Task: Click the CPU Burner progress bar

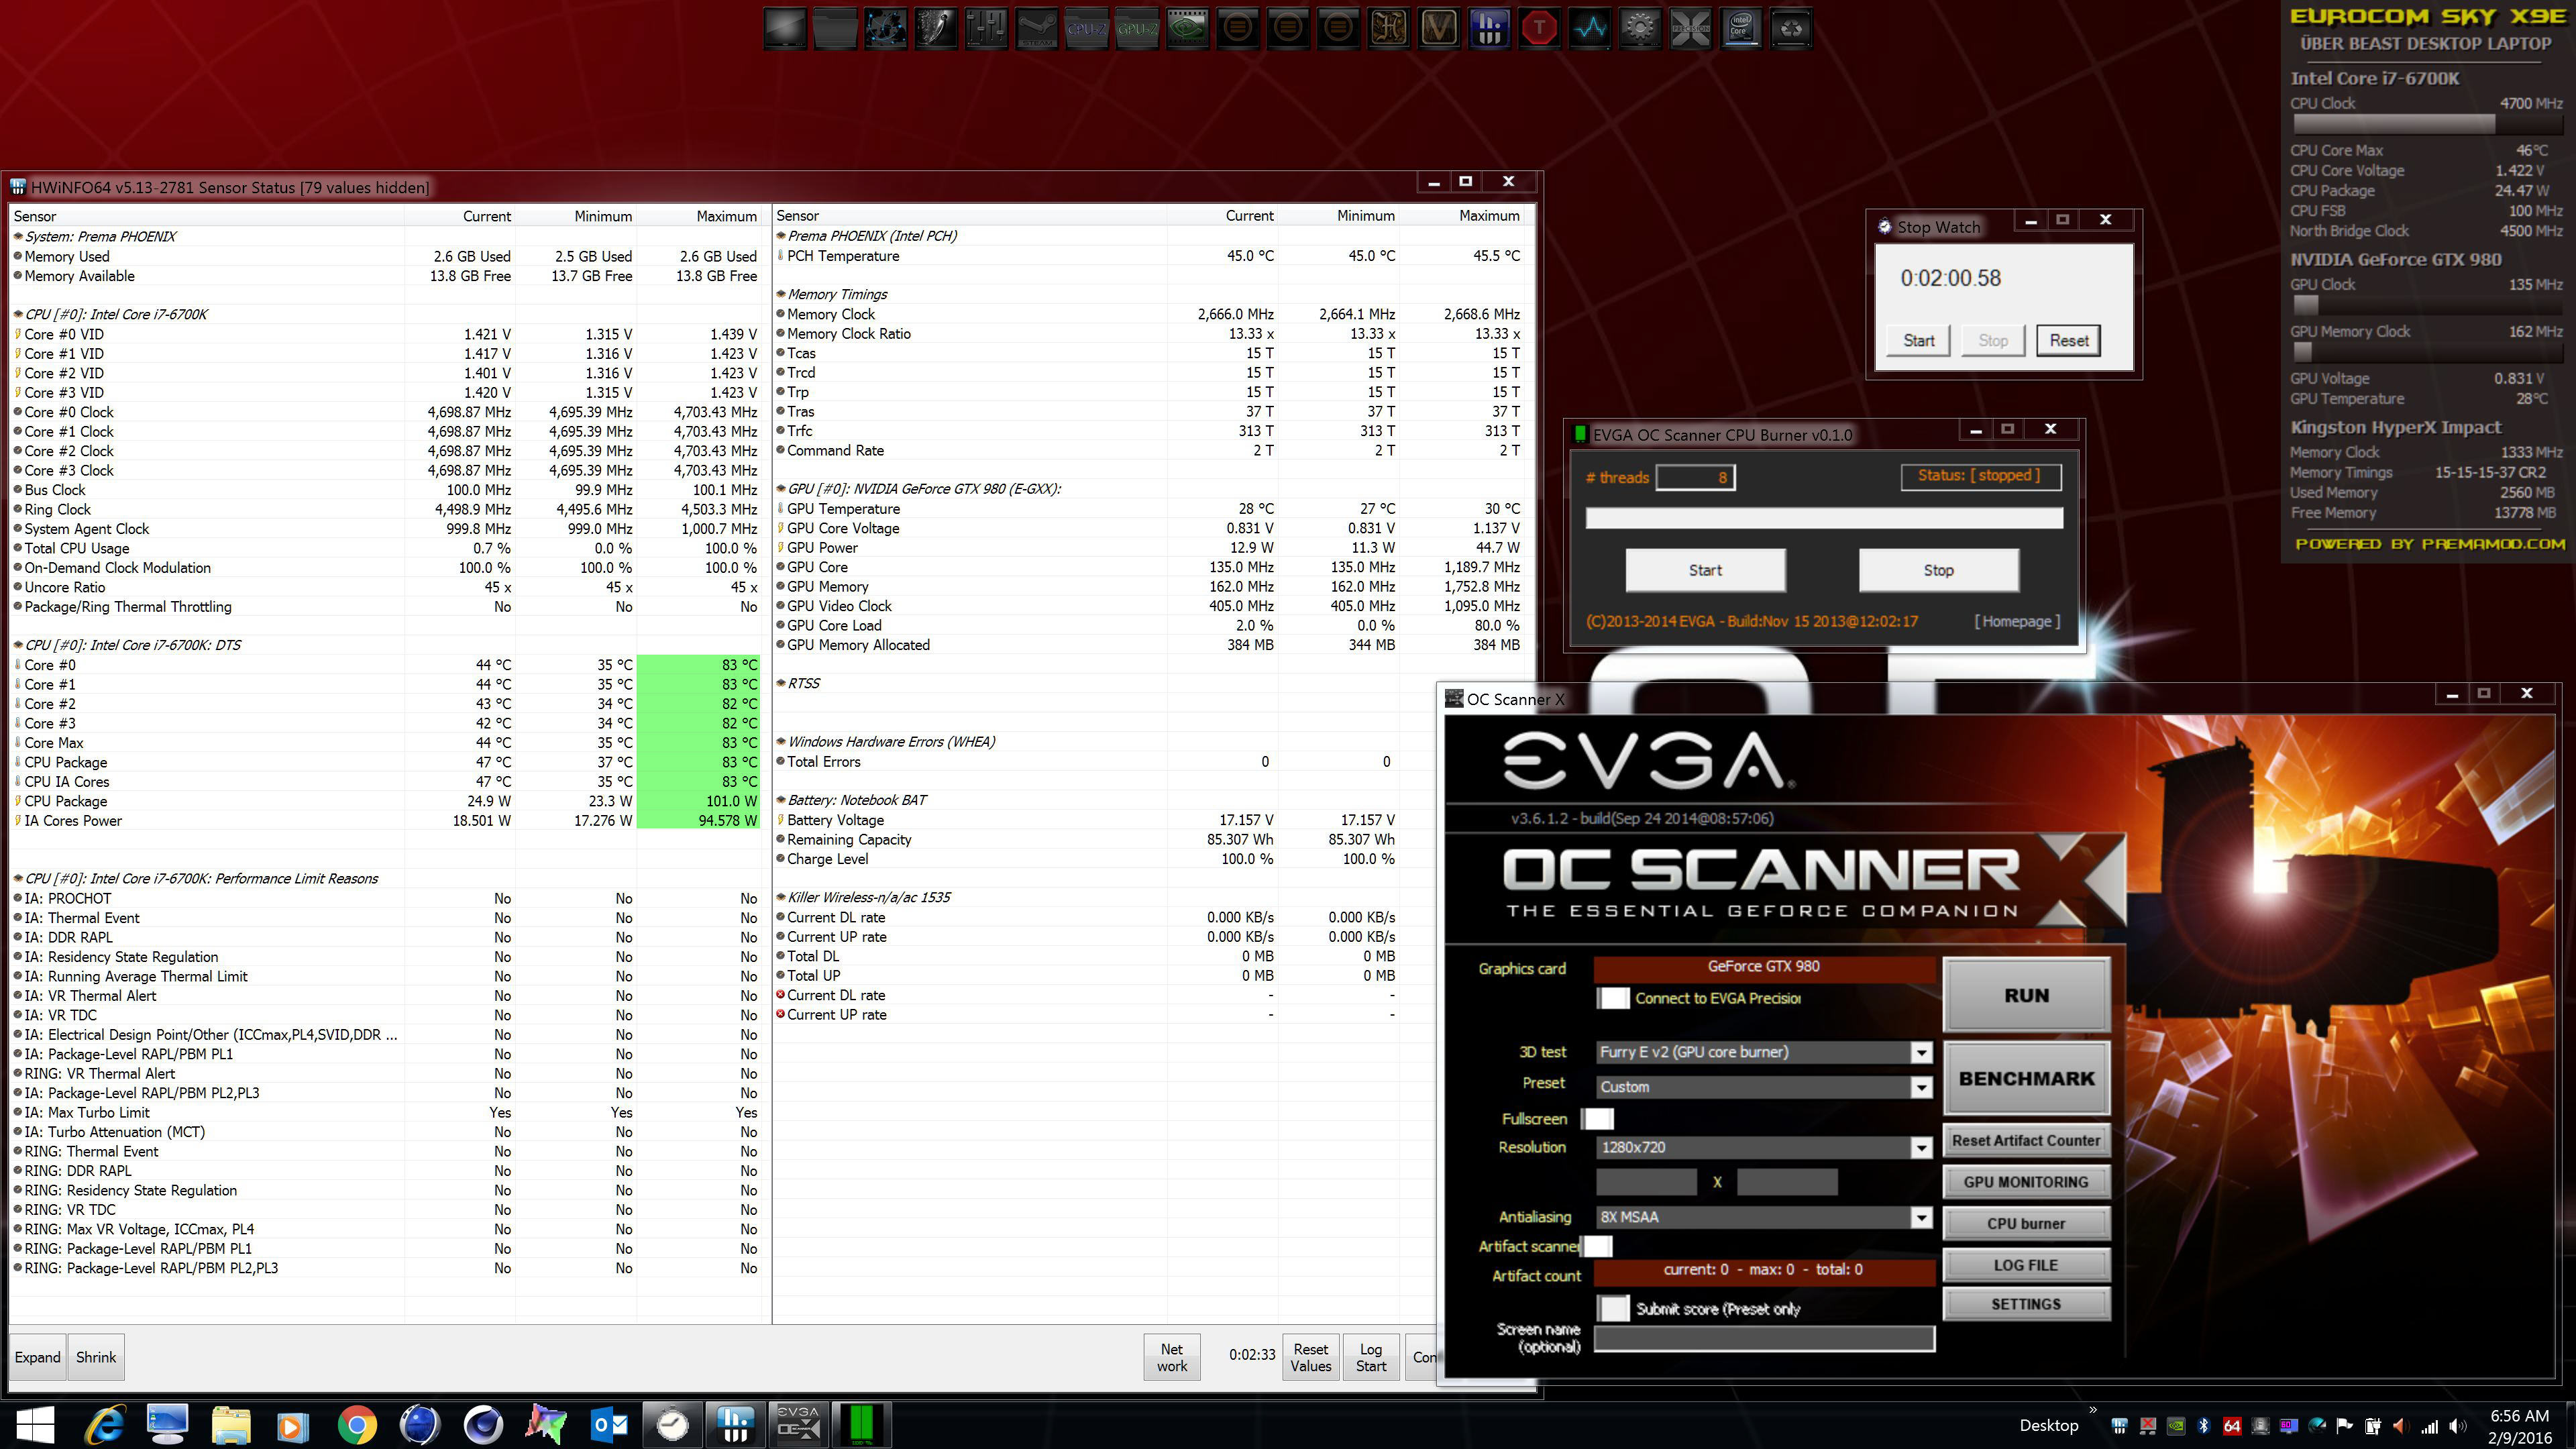Action: [x=1824, y=518]
